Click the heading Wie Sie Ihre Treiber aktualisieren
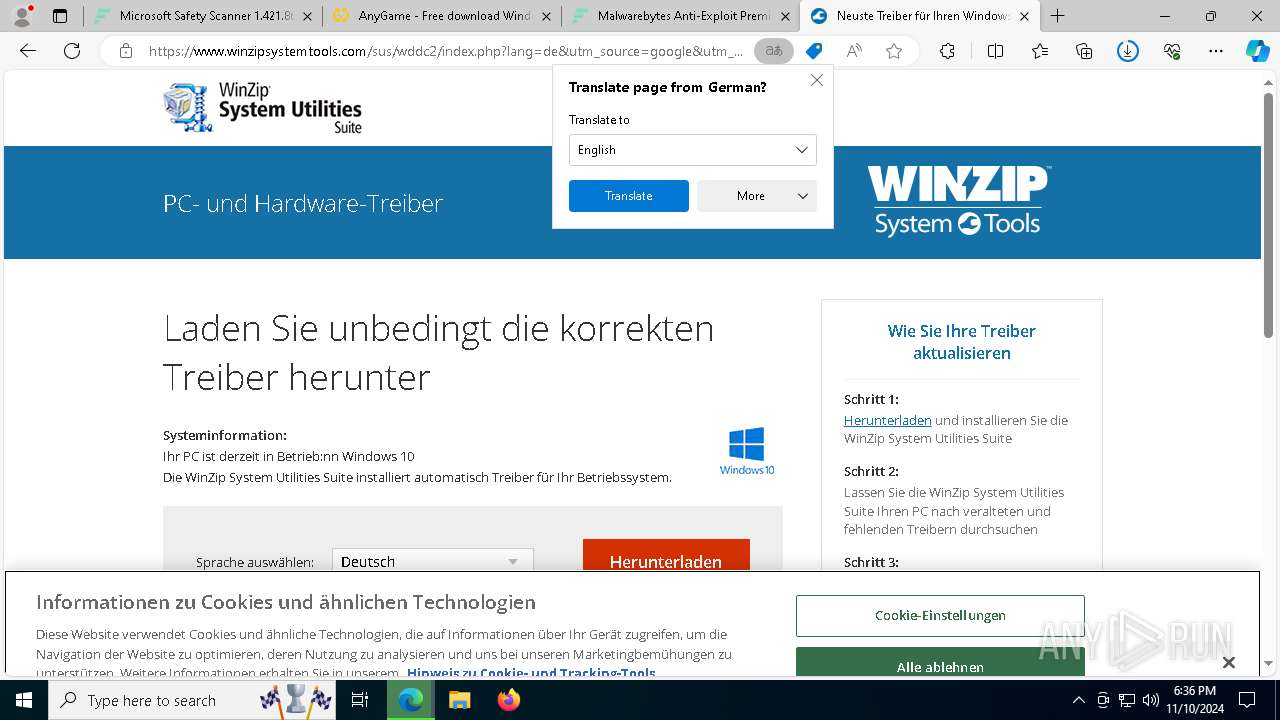This screenshot has width=1280, height=720. [961, 342]
